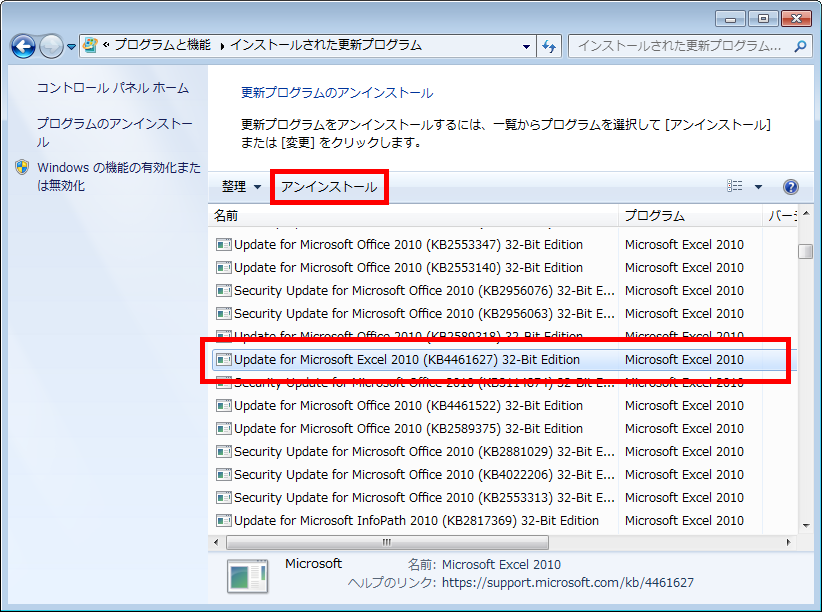Refresh the installed updates list
This screenshot has height=612, width=822.
coord(549,46)
